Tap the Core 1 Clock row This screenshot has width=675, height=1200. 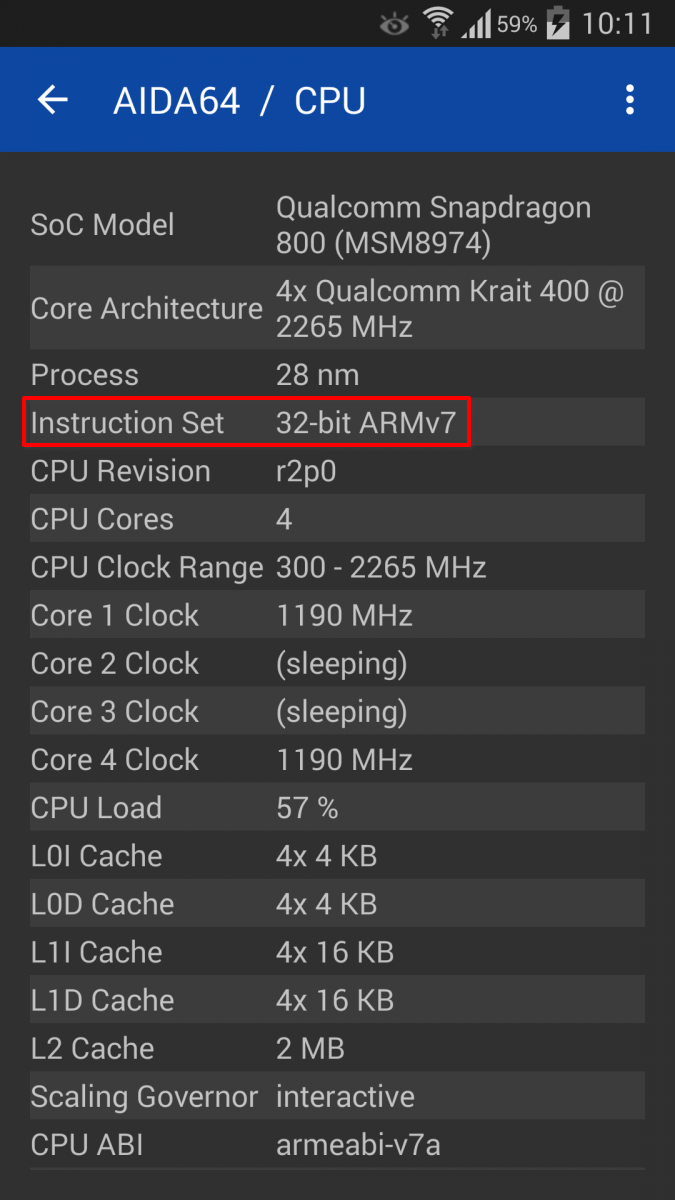[337, 615]
